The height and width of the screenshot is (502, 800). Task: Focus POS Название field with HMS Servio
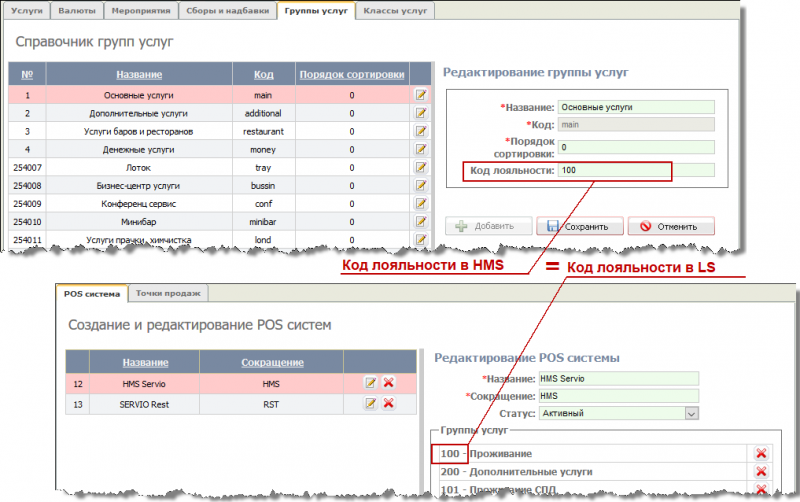click(619, 379)
